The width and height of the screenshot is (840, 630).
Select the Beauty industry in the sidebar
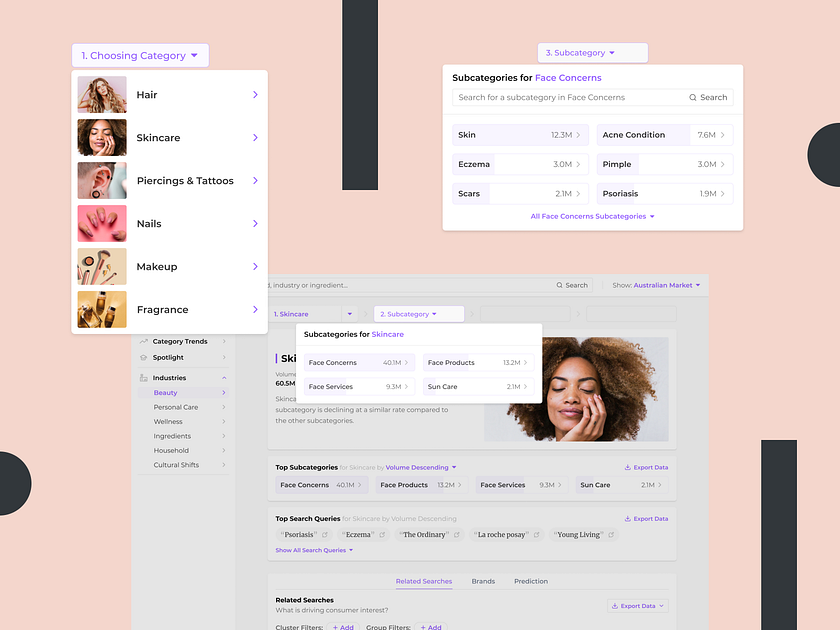pyautogui.click(x=166, y=392)
